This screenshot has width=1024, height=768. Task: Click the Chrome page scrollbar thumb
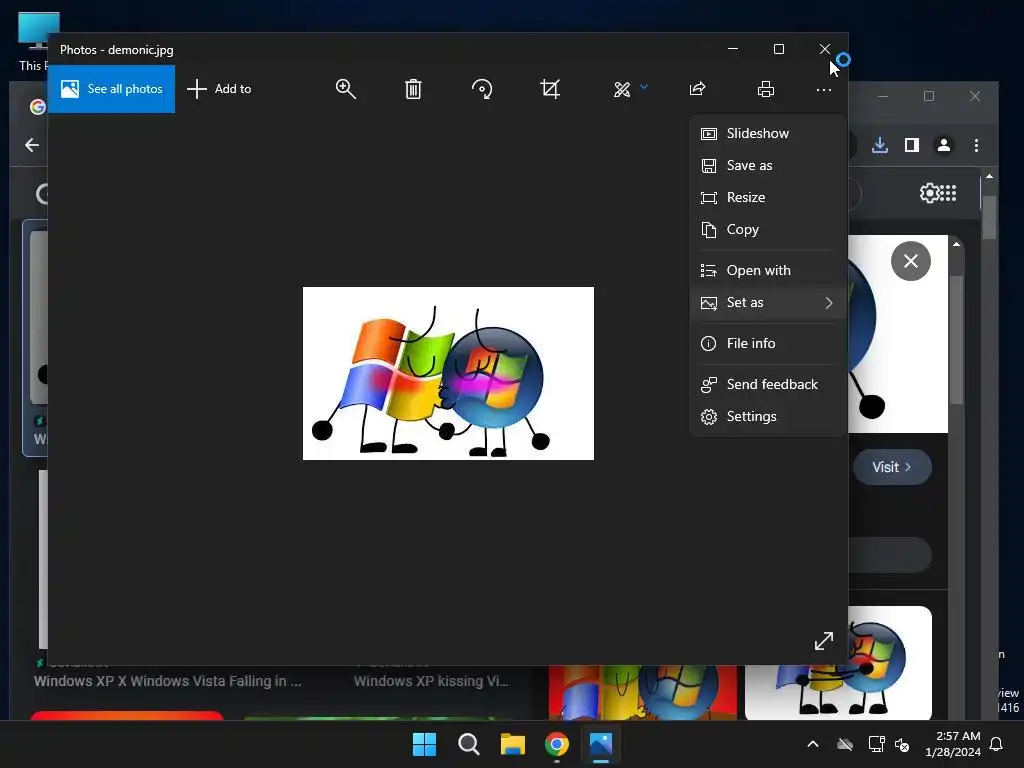[989, 218]
